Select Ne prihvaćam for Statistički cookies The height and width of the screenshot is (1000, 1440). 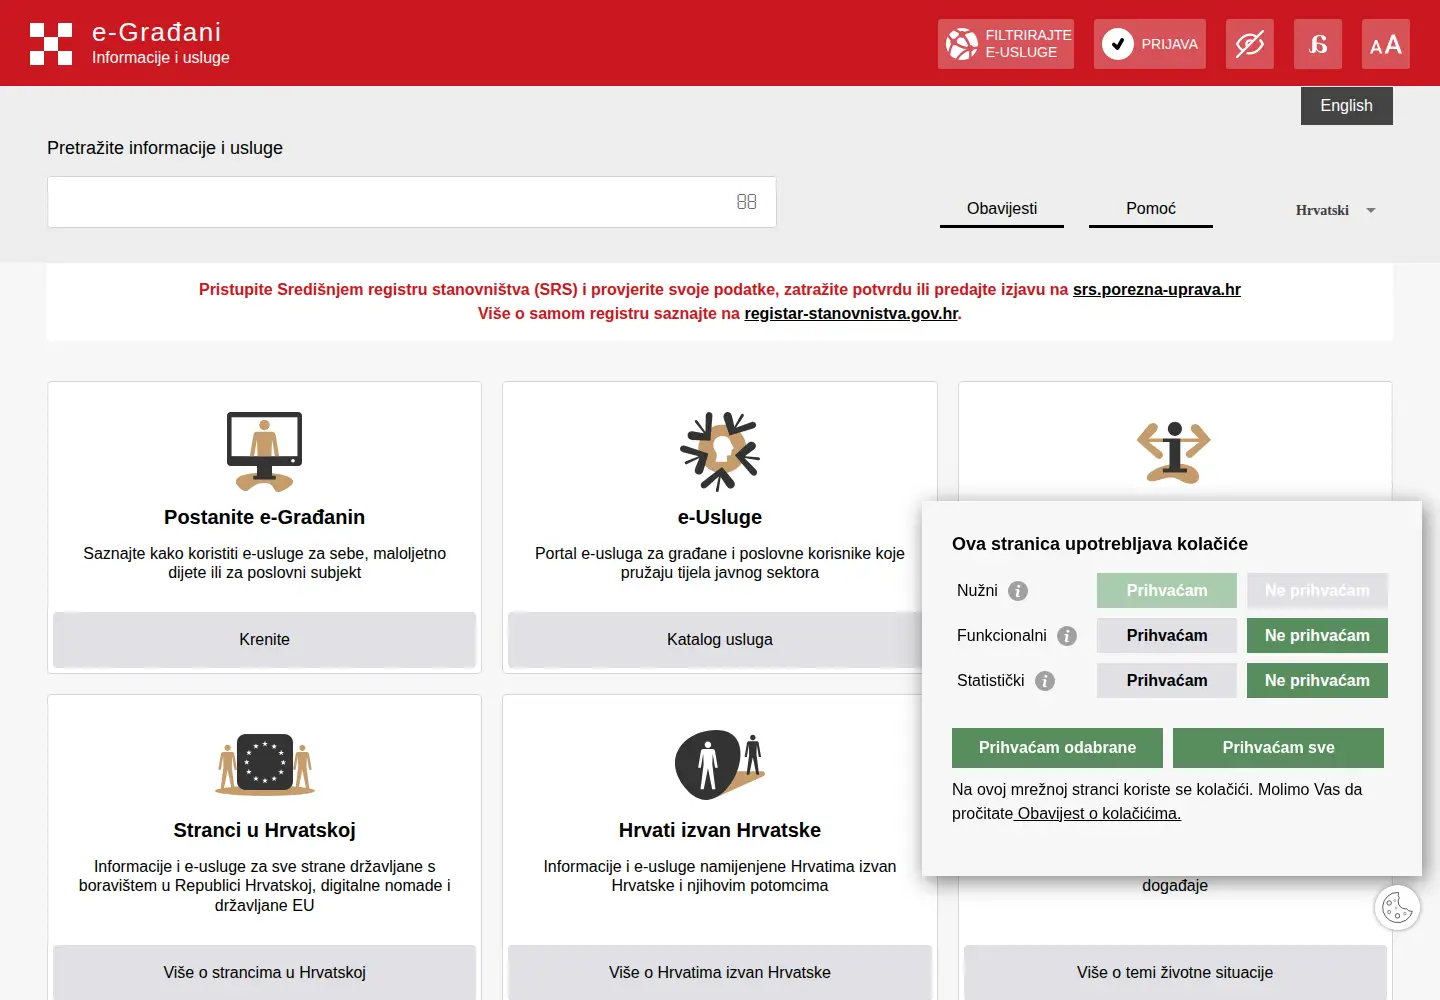point(1317,681)
